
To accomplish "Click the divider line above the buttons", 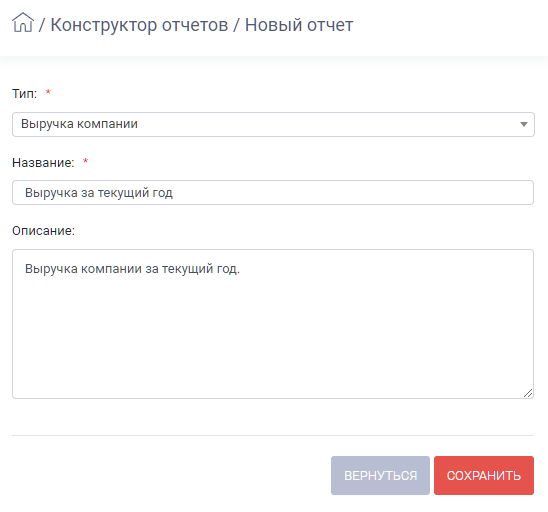I will click(273, 435).
